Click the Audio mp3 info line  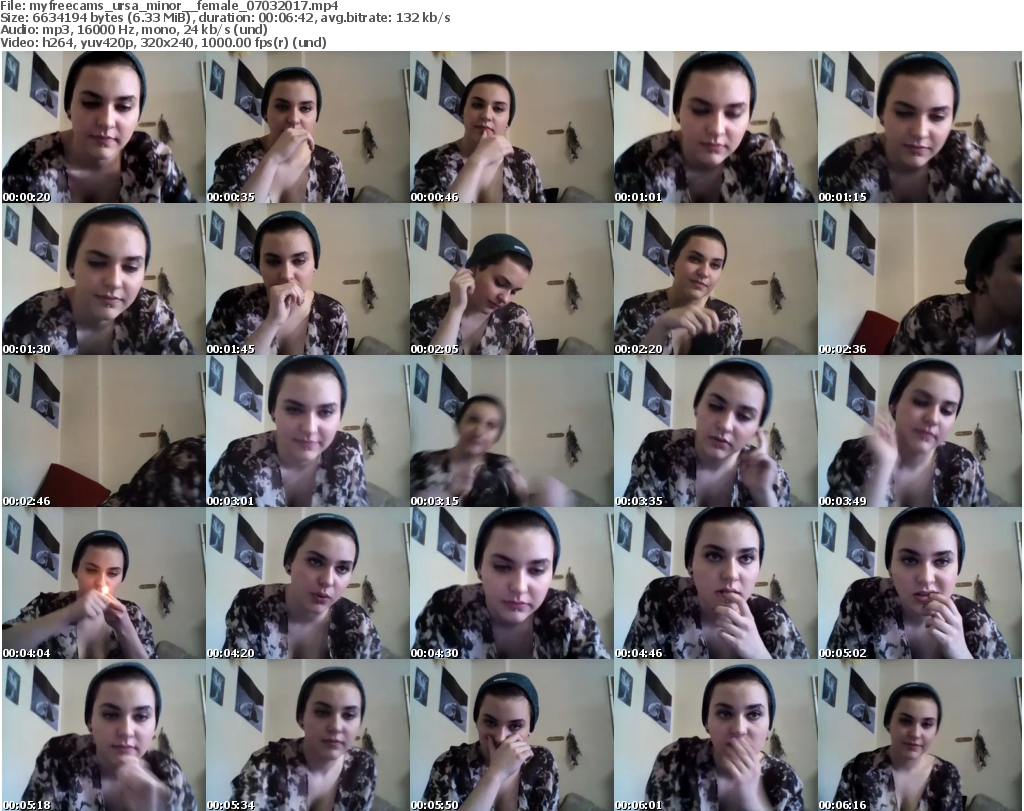134,30
